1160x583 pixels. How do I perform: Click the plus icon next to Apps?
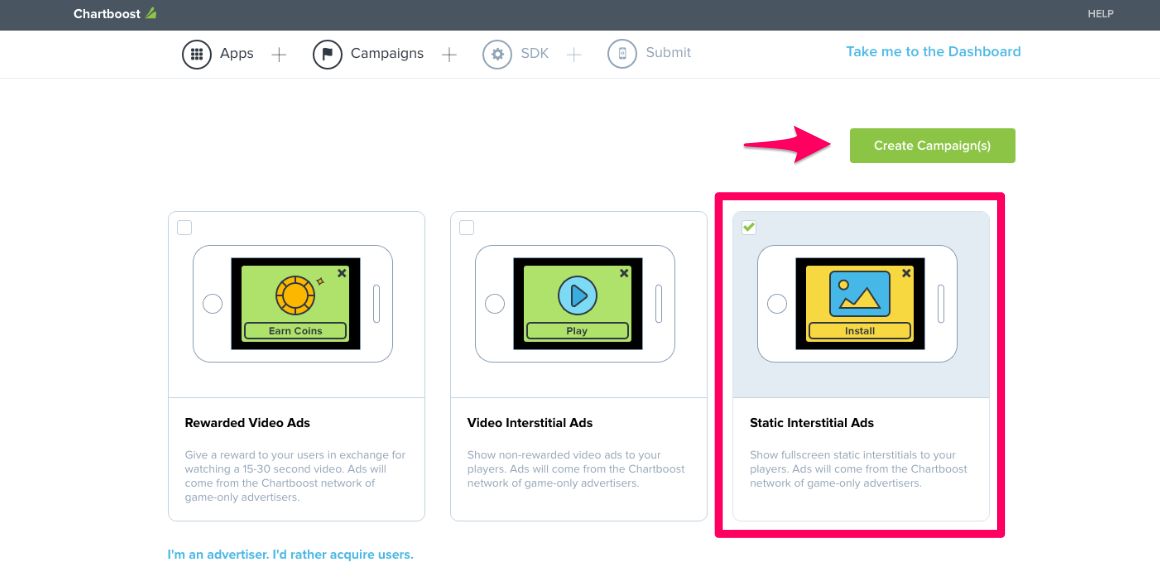click(278, 54)
